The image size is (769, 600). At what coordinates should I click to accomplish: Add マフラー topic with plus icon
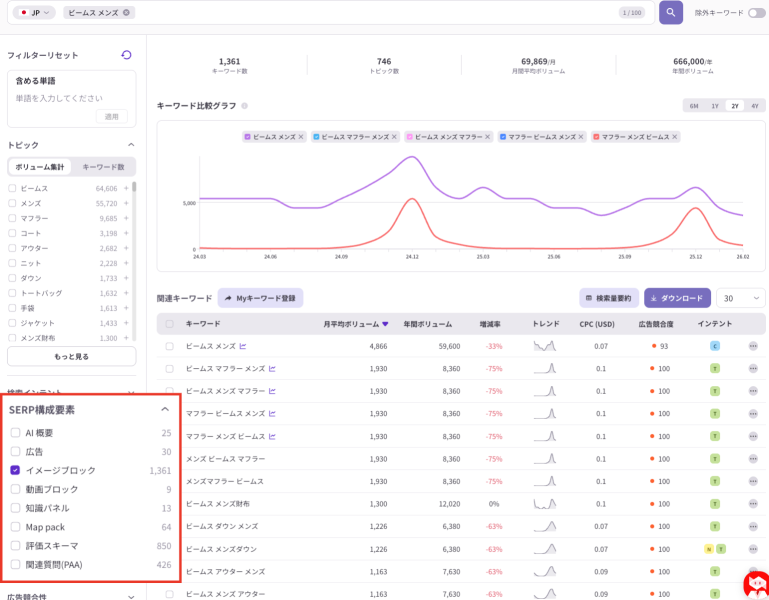126,218
